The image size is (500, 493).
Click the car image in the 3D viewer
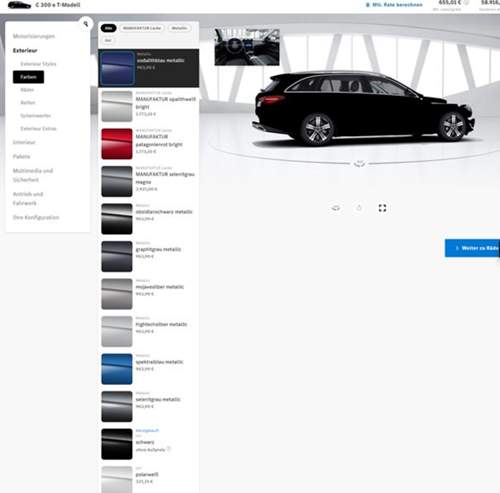coord(363,108)
